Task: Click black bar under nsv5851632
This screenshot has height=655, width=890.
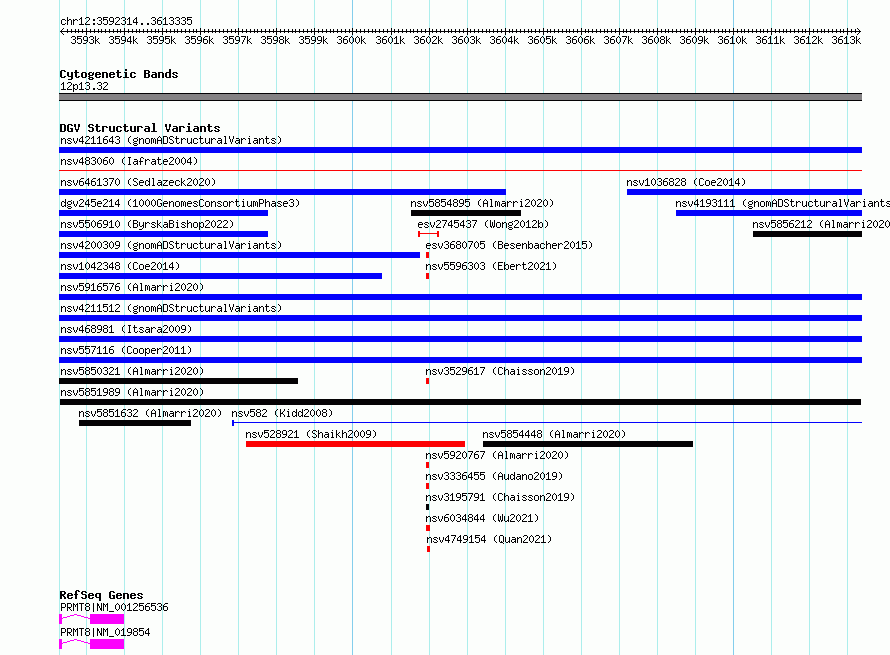Action: coord(135,423)
